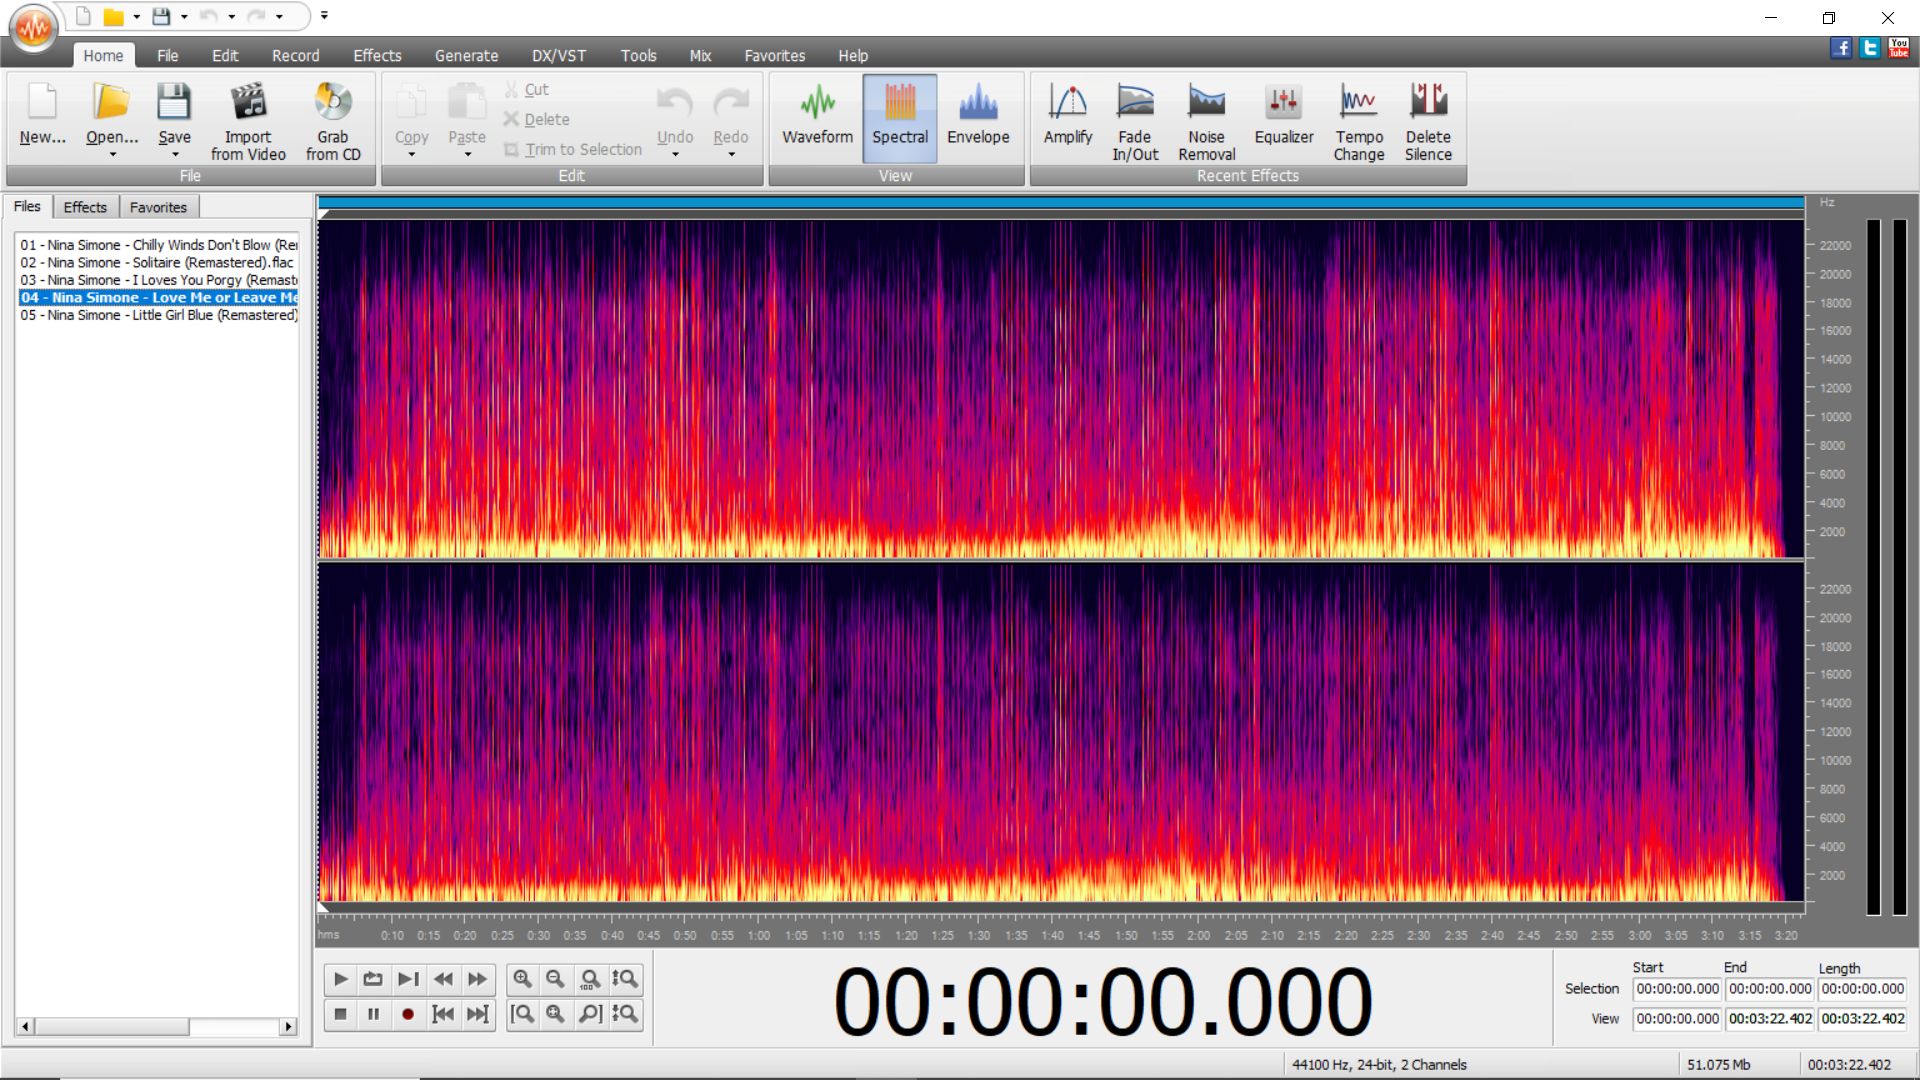Viewport: 1920px width, 1080px height.
Task: Click the Selection Start time field
Action: pyautogui.click(x=1677, y=989)
